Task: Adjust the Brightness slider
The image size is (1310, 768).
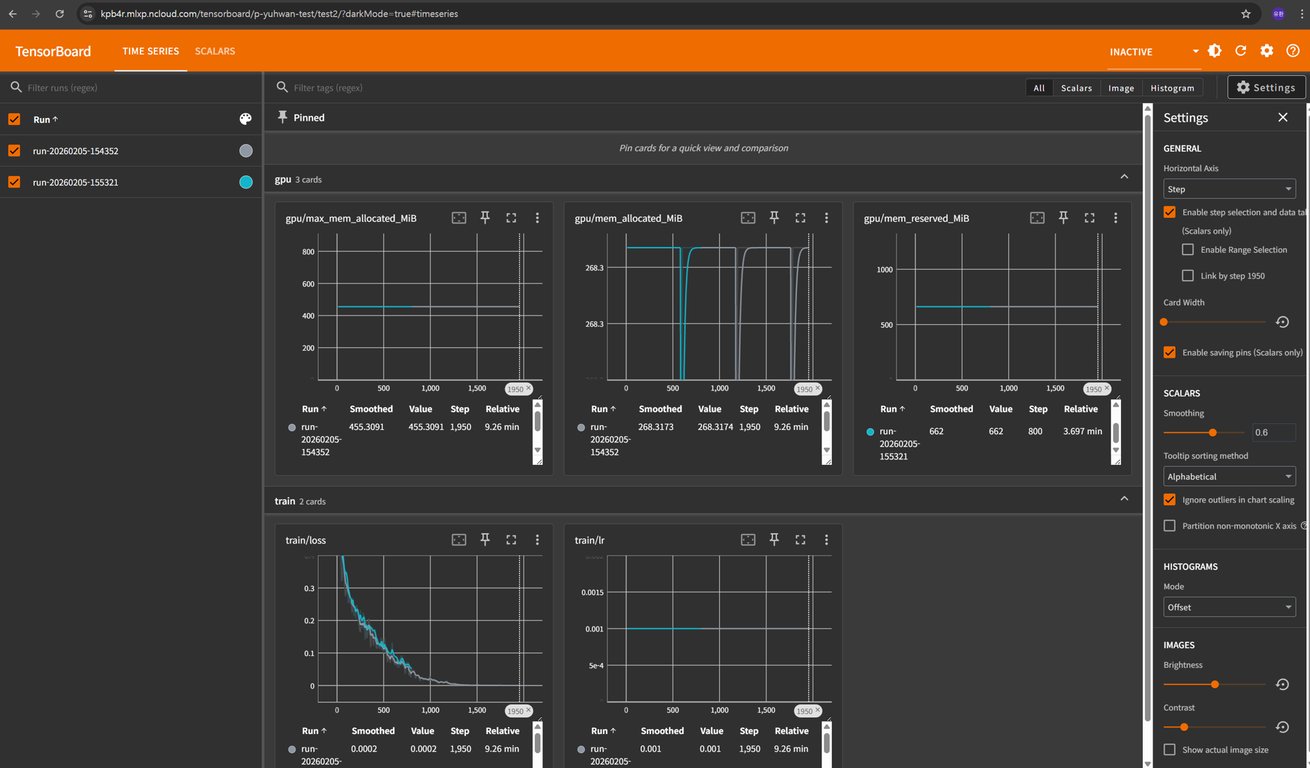Action: tap(1215, 685)
